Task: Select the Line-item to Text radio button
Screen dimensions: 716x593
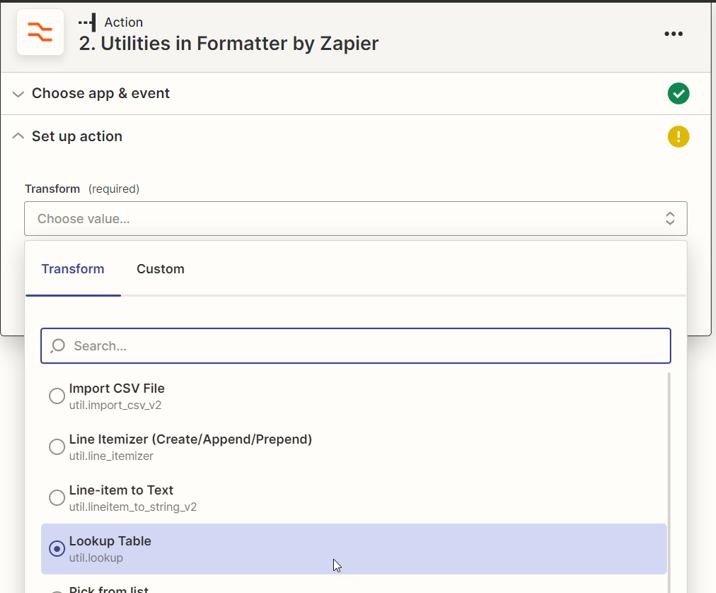Action: 57,498
